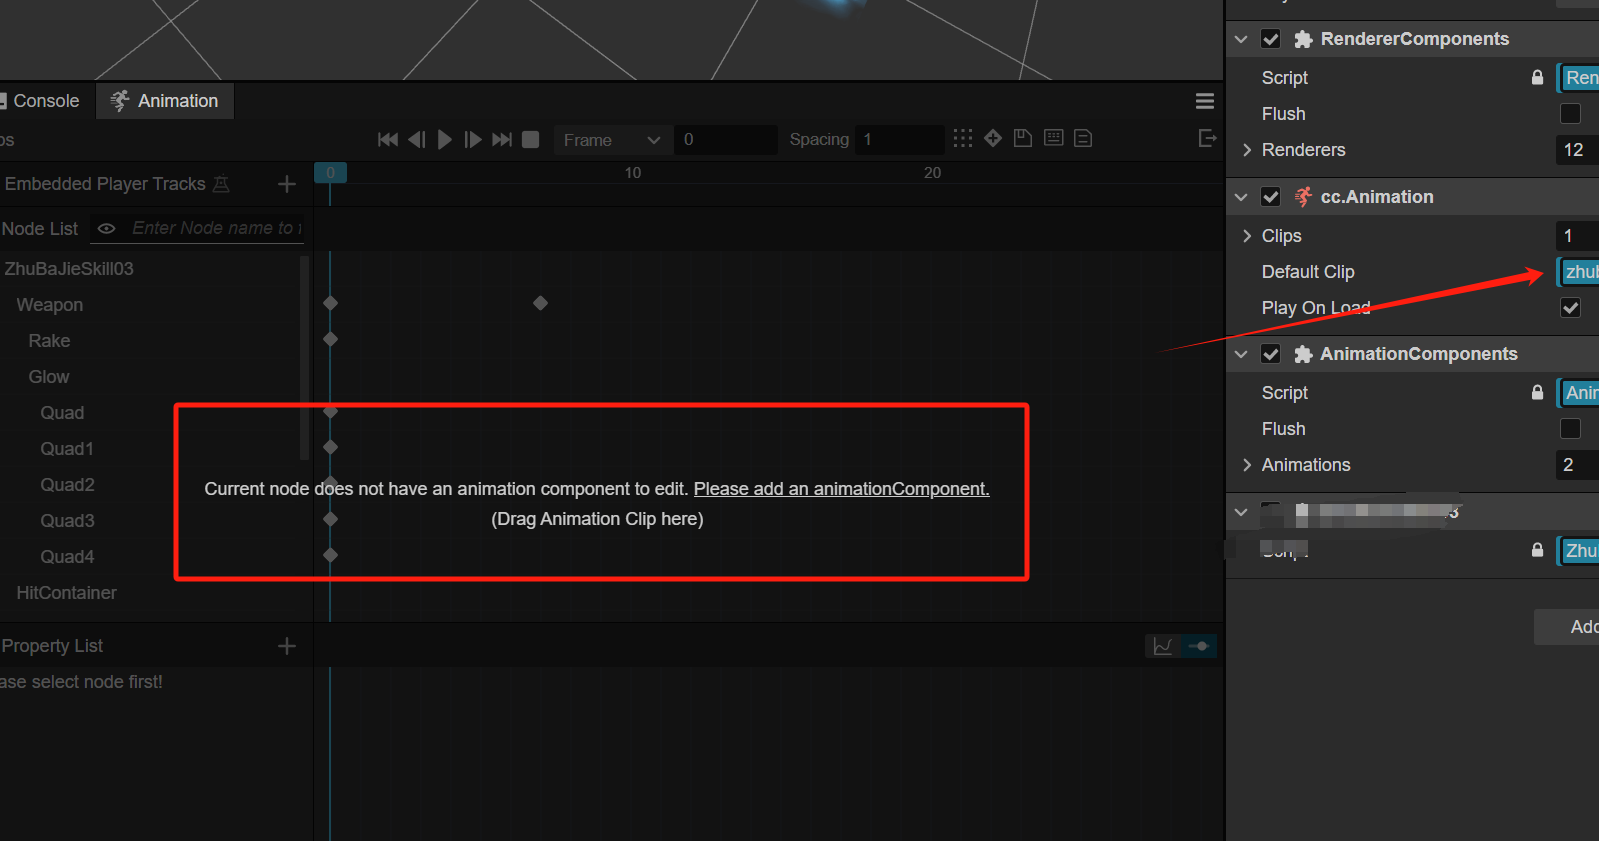Add an embedded player track
Viewport: 1599px width, 841px height.
click(287, 184)
